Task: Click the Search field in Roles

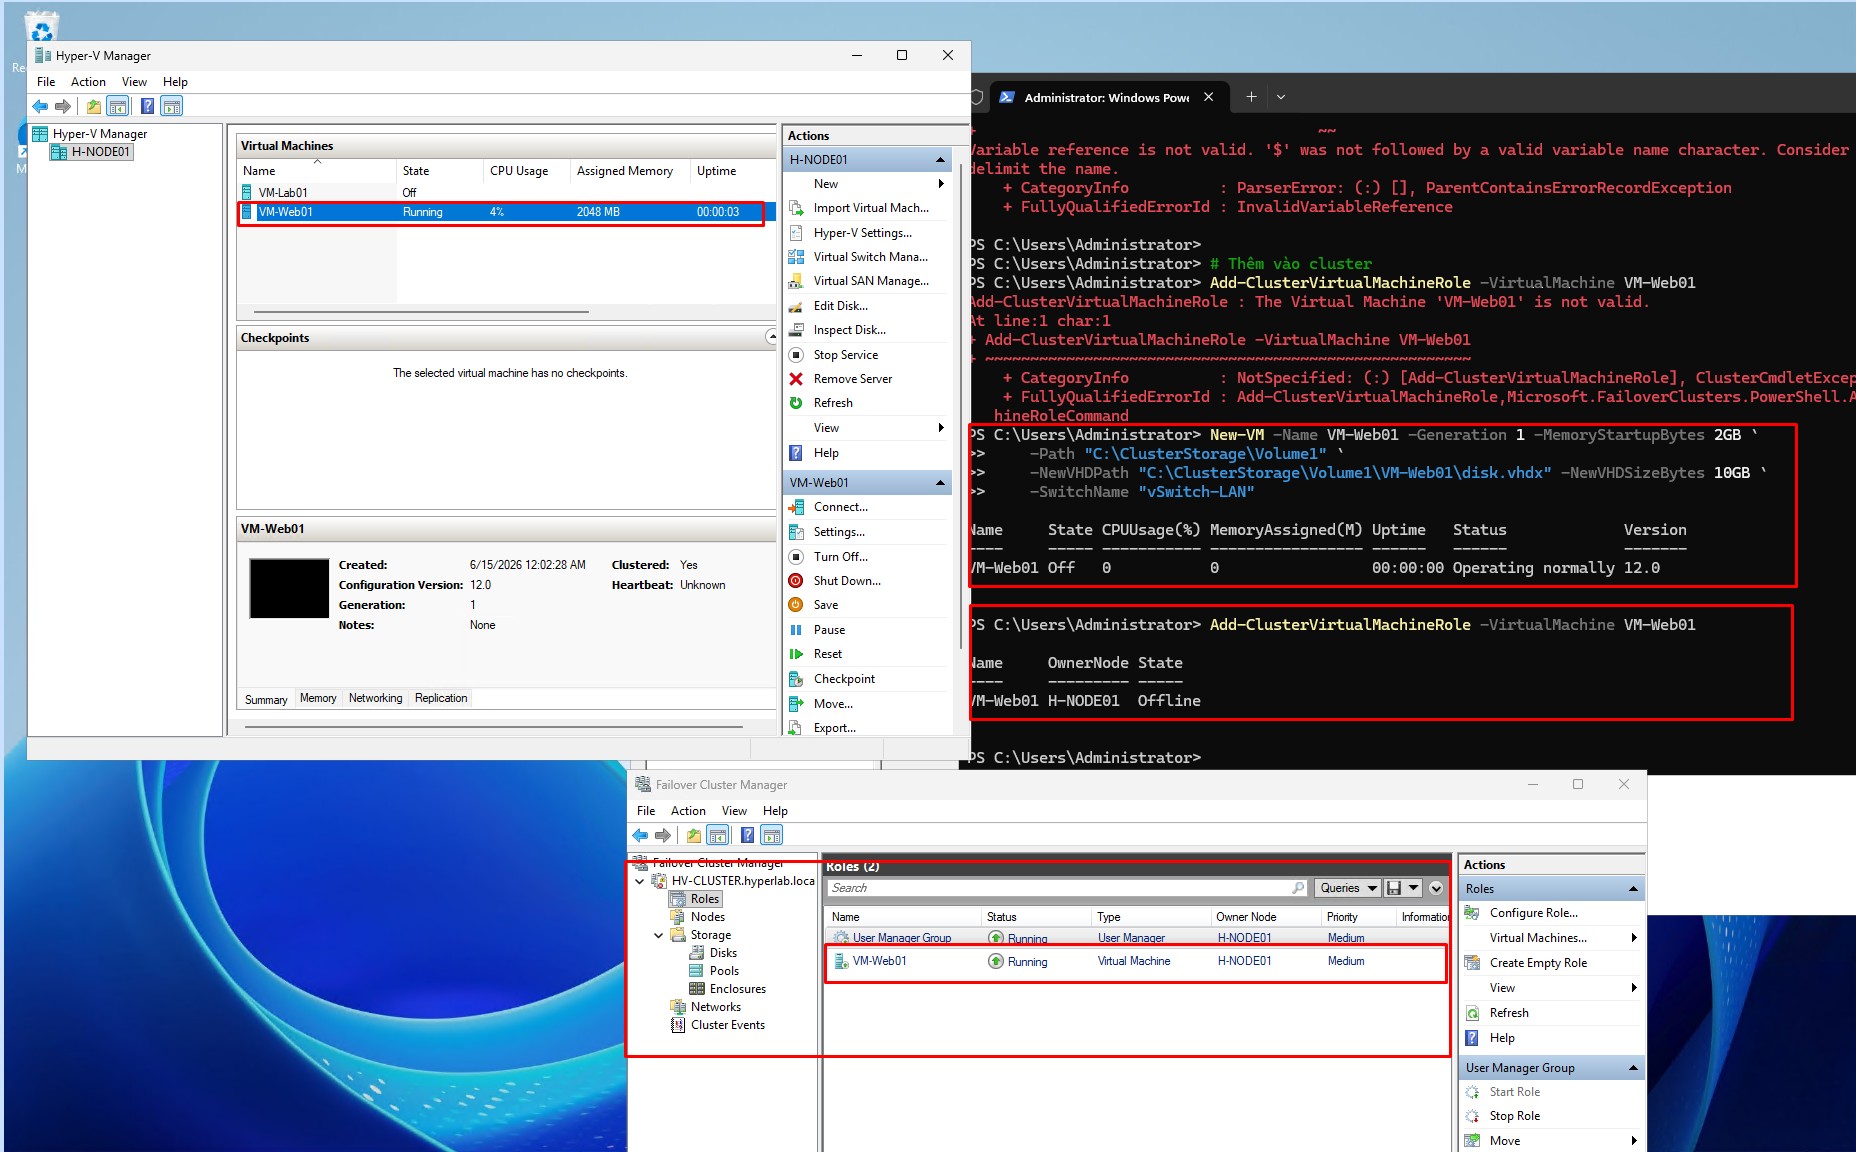Action: [1067, 888]
